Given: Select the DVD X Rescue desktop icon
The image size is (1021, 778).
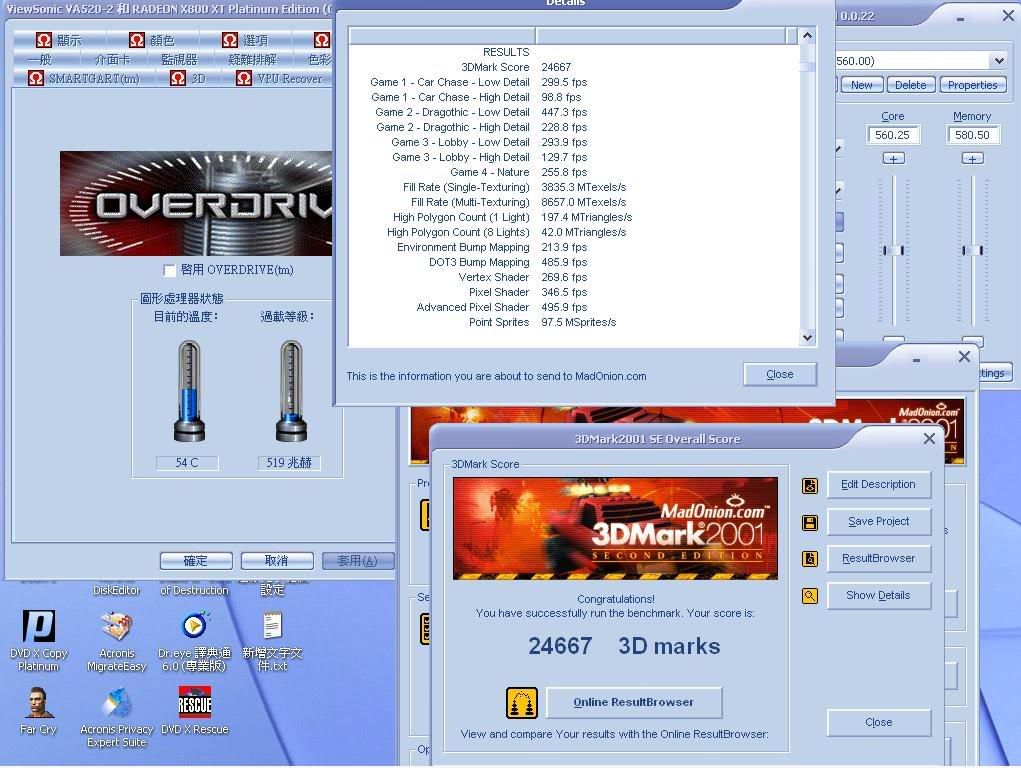Looking at the screenshot, I should pyautogui.click(x=195, y=710).
